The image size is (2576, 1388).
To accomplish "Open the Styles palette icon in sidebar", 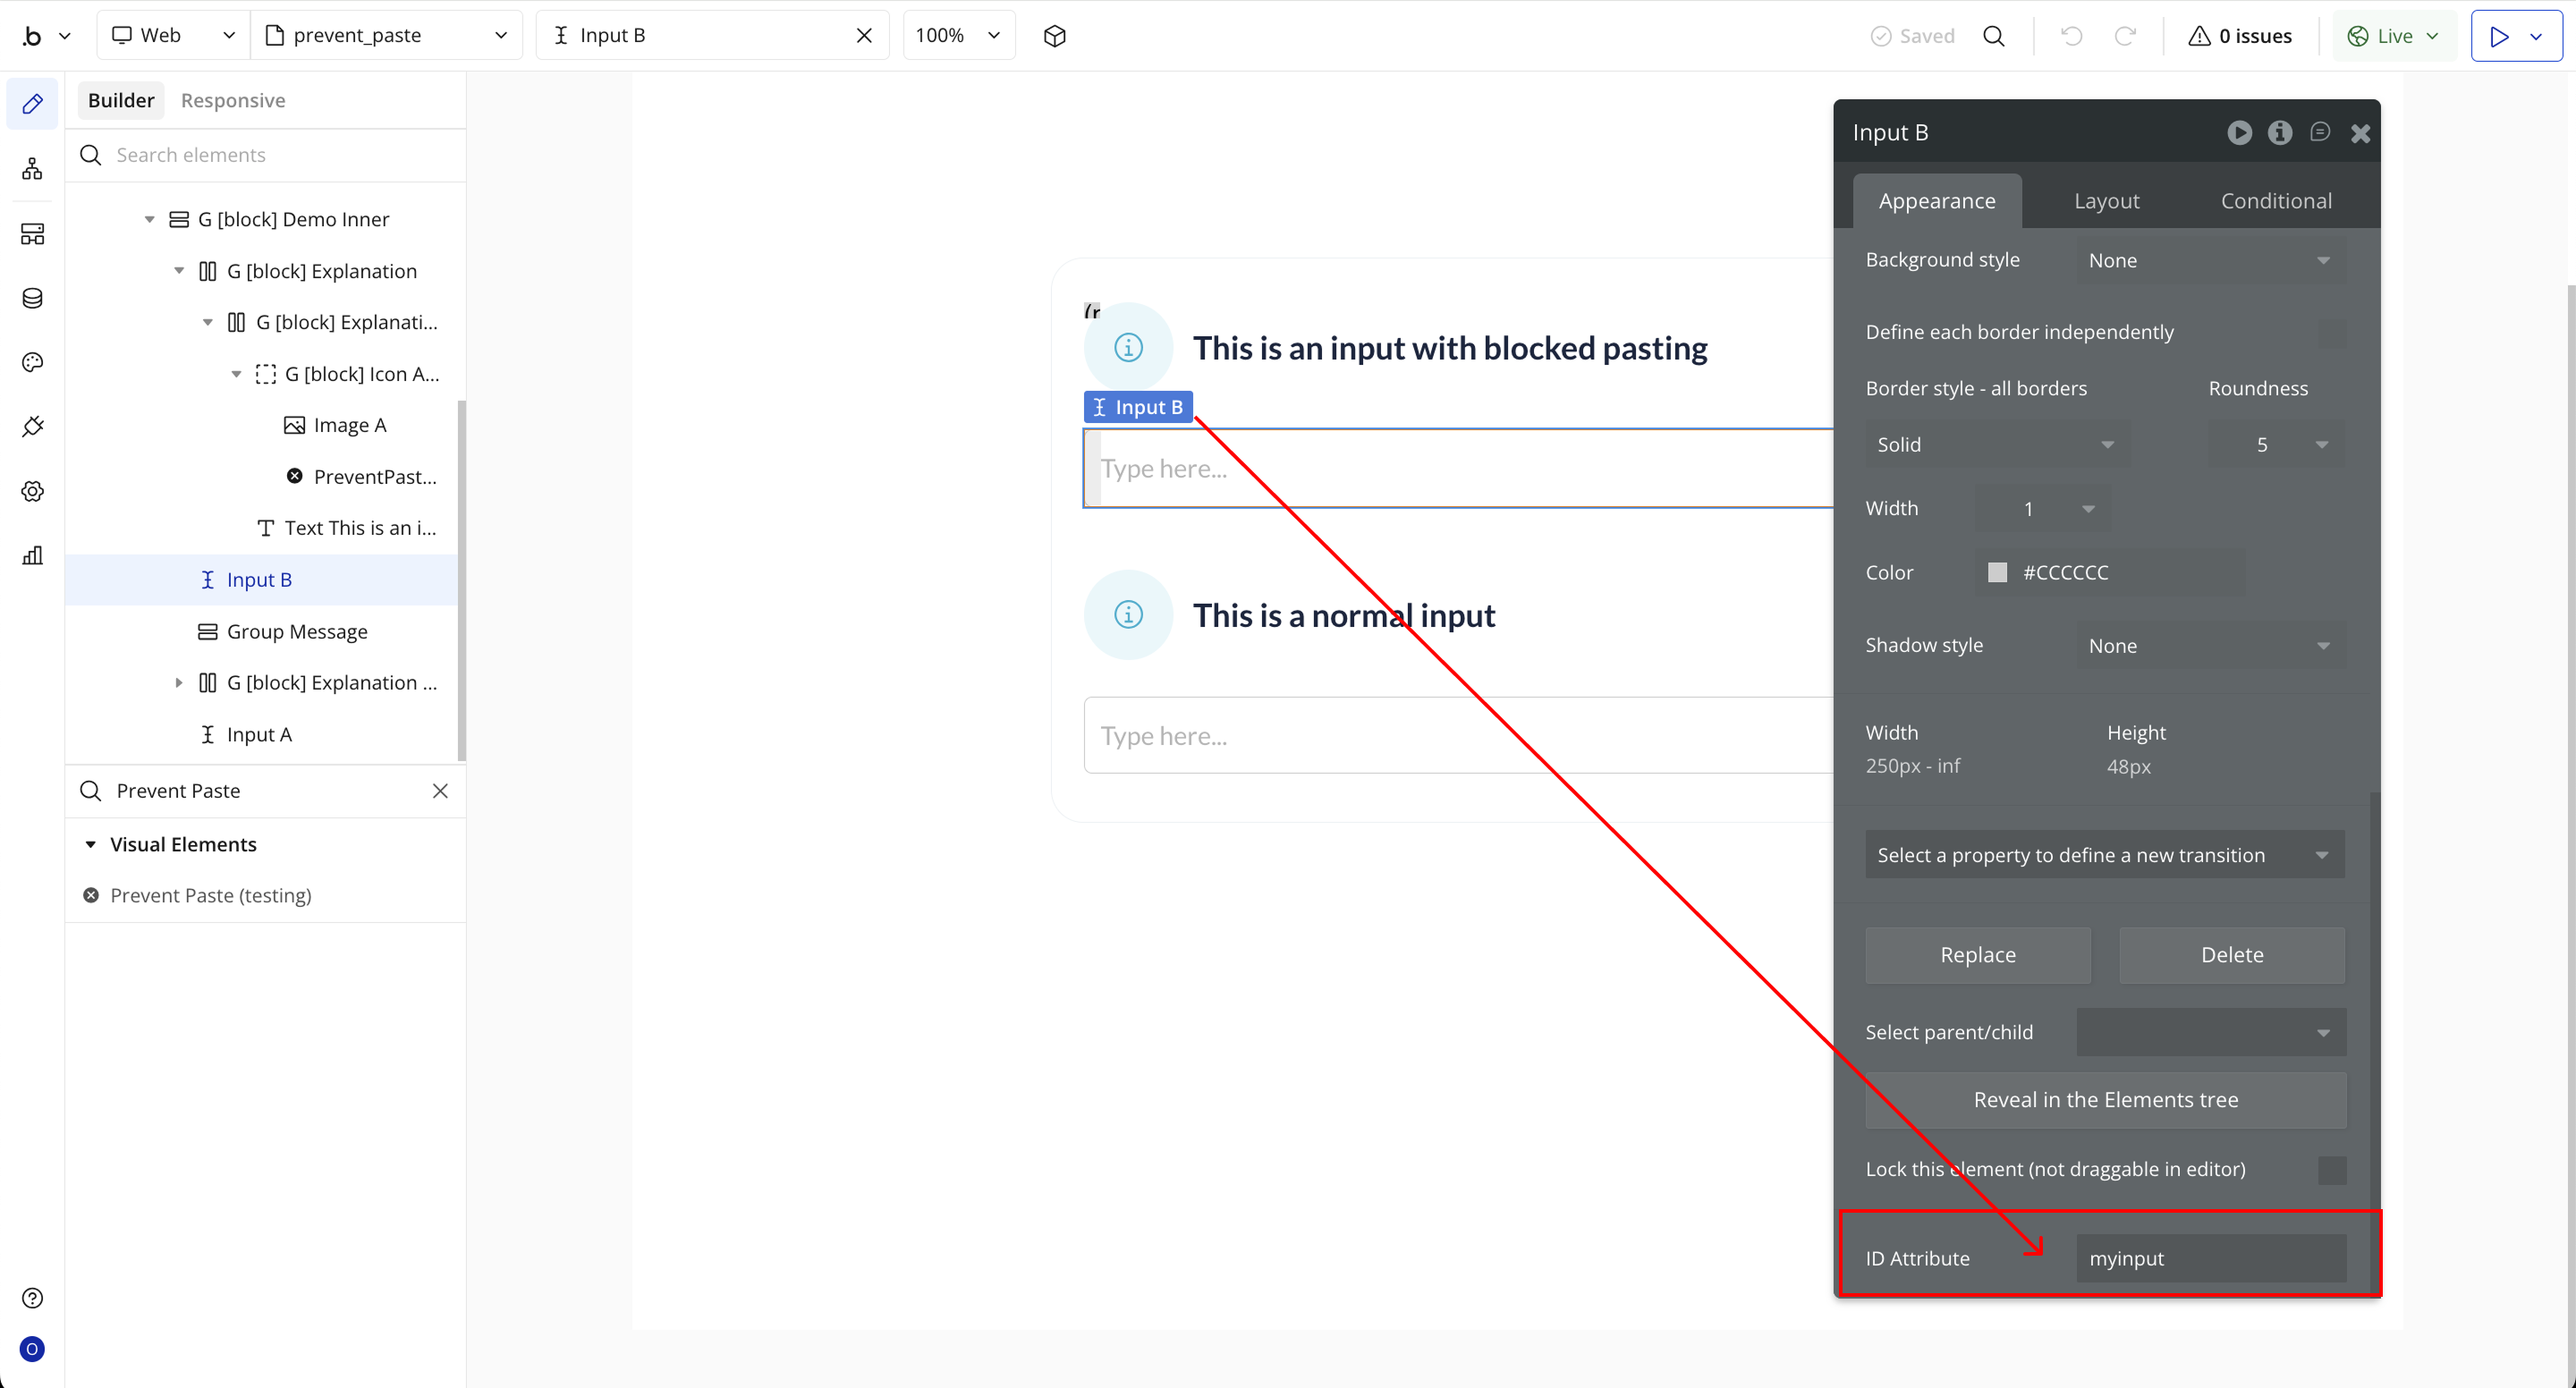I will click(x=32, y=362).
